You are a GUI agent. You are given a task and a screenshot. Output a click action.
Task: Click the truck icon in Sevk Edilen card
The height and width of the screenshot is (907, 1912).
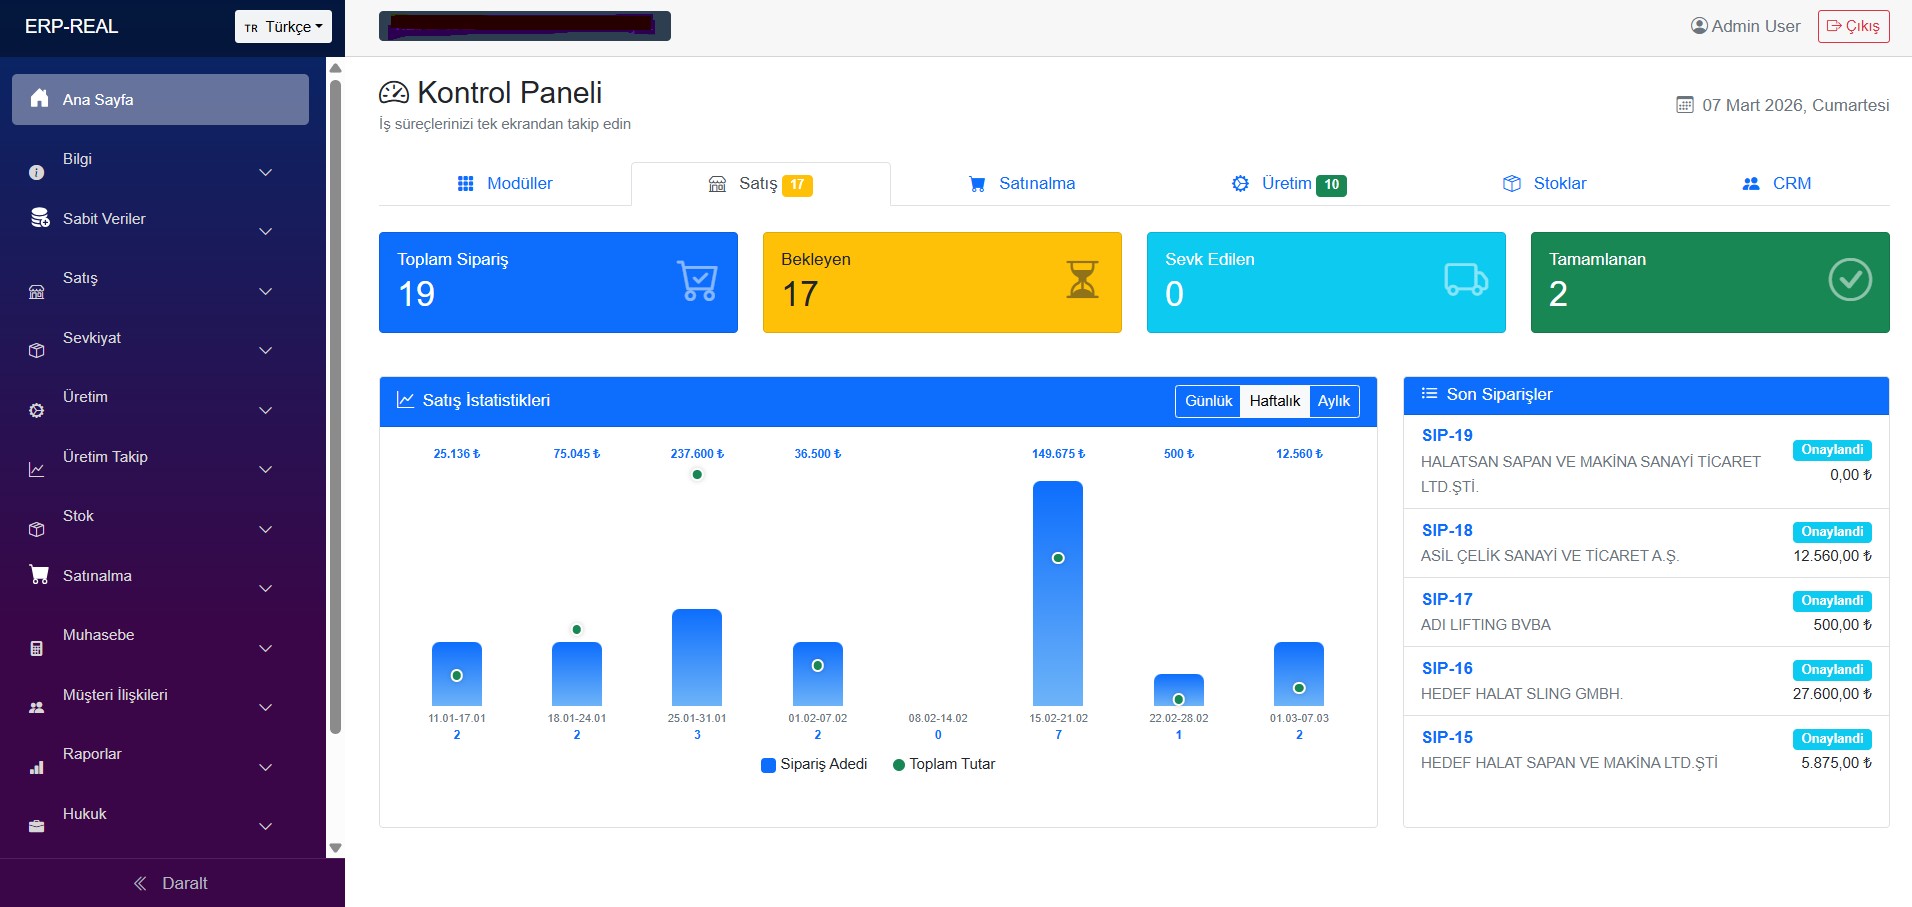[1466, 279]
